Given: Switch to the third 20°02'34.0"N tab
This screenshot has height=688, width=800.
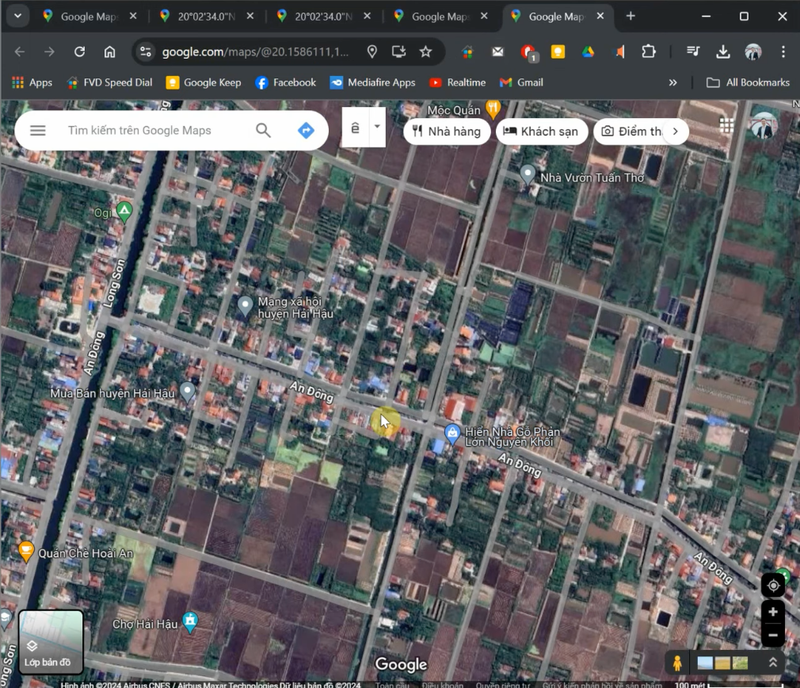Looking at the screenshot, I should coord(323,16).
